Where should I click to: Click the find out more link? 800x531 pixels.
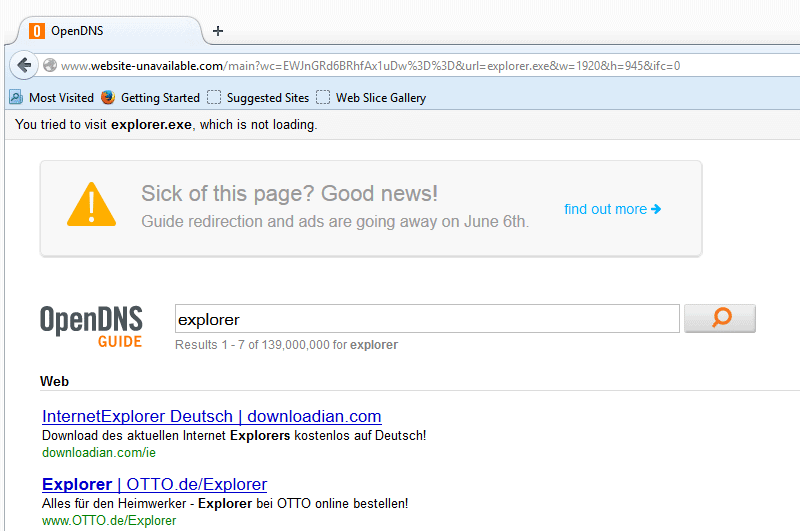click(612, 209)
